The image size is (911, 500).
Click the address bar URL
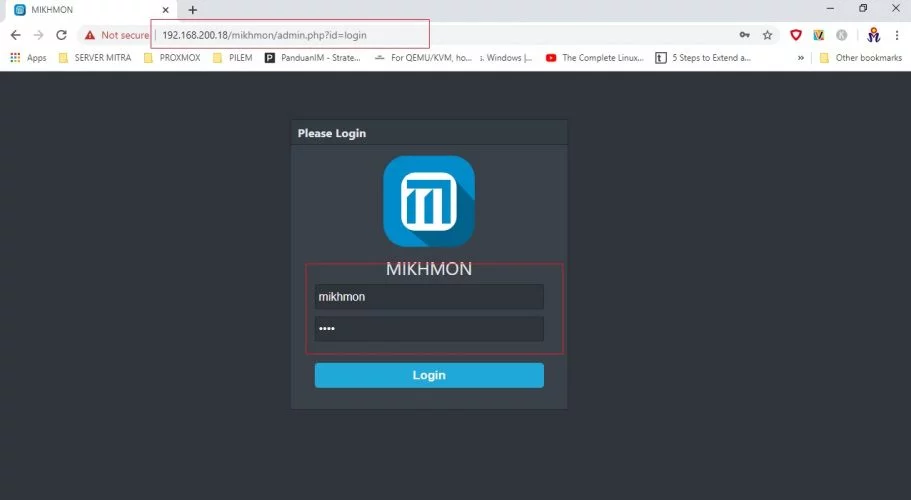click(x=264, y=35)
